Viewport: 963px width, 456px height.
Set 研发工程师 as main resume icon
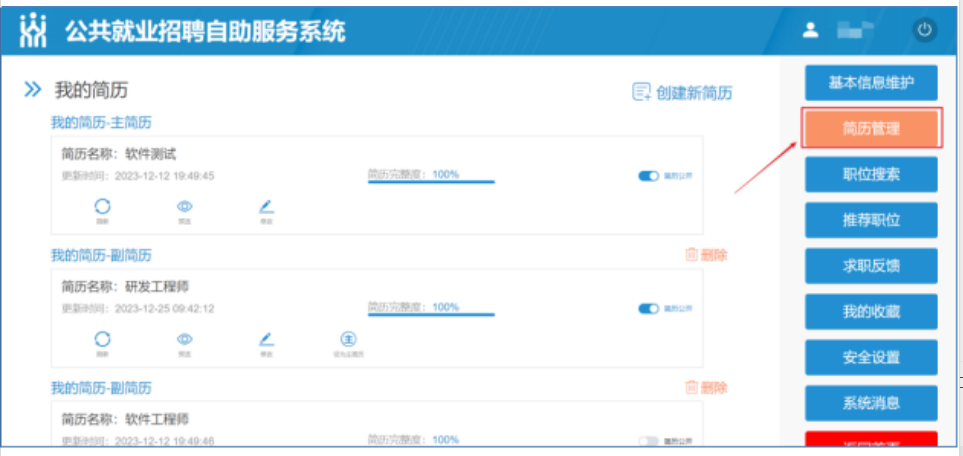pos(349,340)
